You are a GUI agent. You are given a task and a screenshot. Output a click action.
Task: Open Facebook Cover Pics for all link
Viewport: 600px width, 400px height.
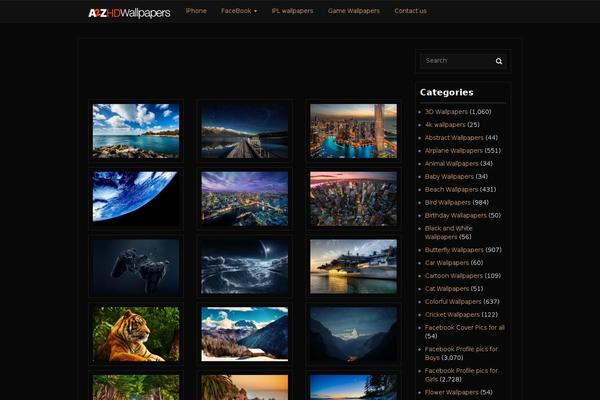[x=465, y=328]
